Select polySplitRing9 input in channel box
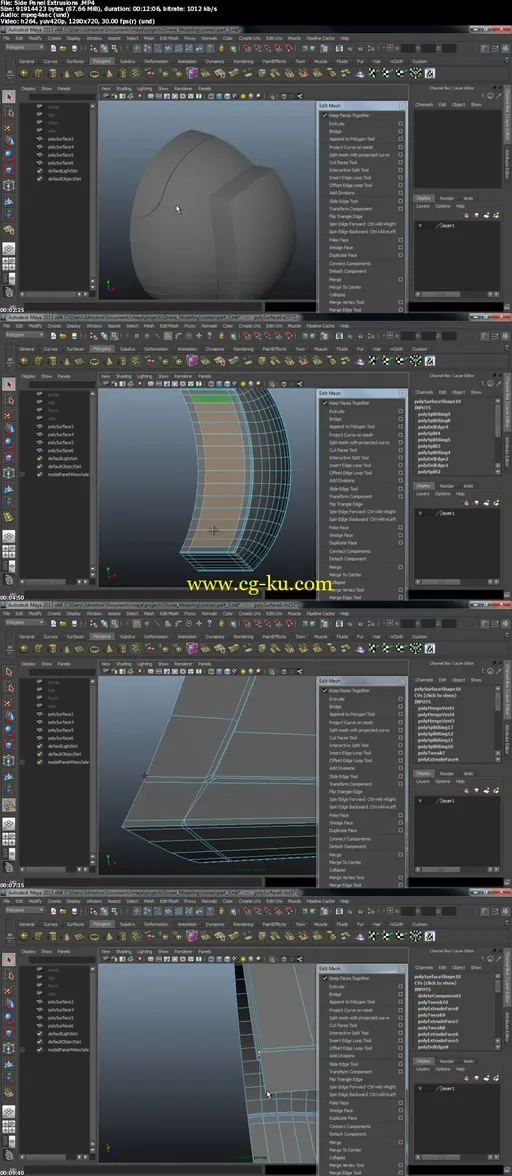This screenshot has height=1176, width=512. point(434,414)
